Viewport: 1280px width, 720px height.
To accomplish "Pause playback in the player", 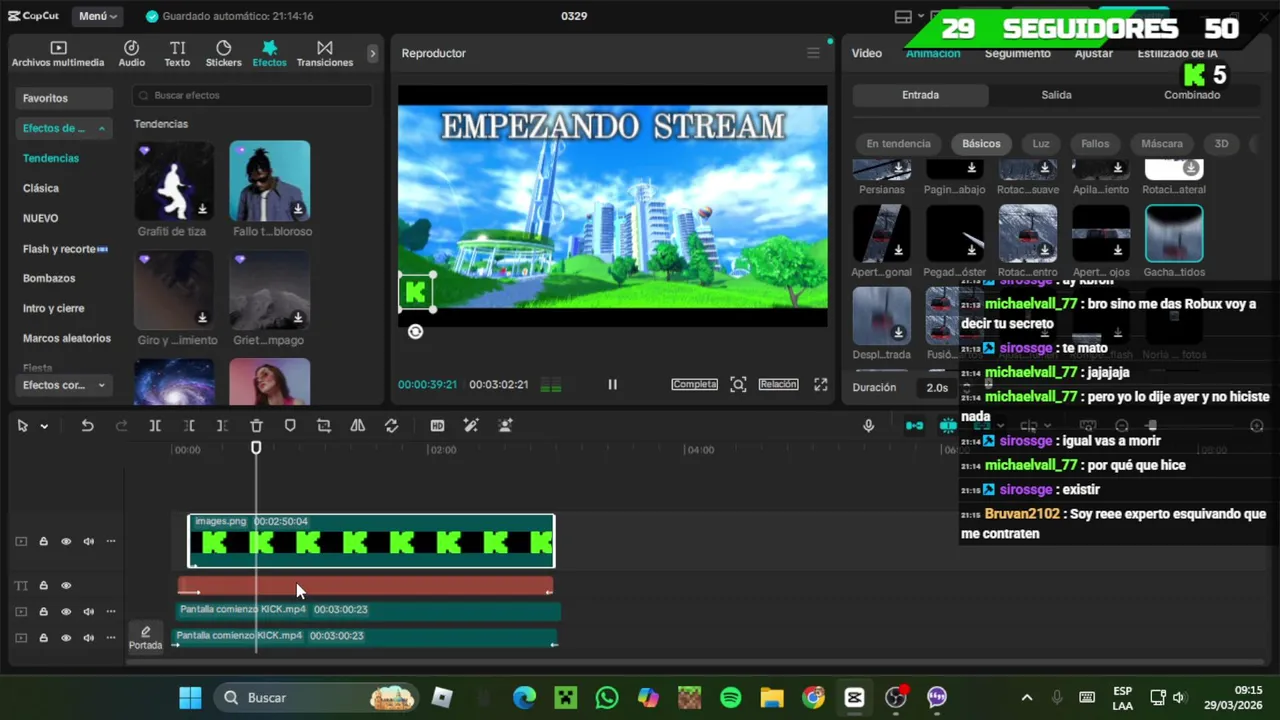I will pos(612,384).
